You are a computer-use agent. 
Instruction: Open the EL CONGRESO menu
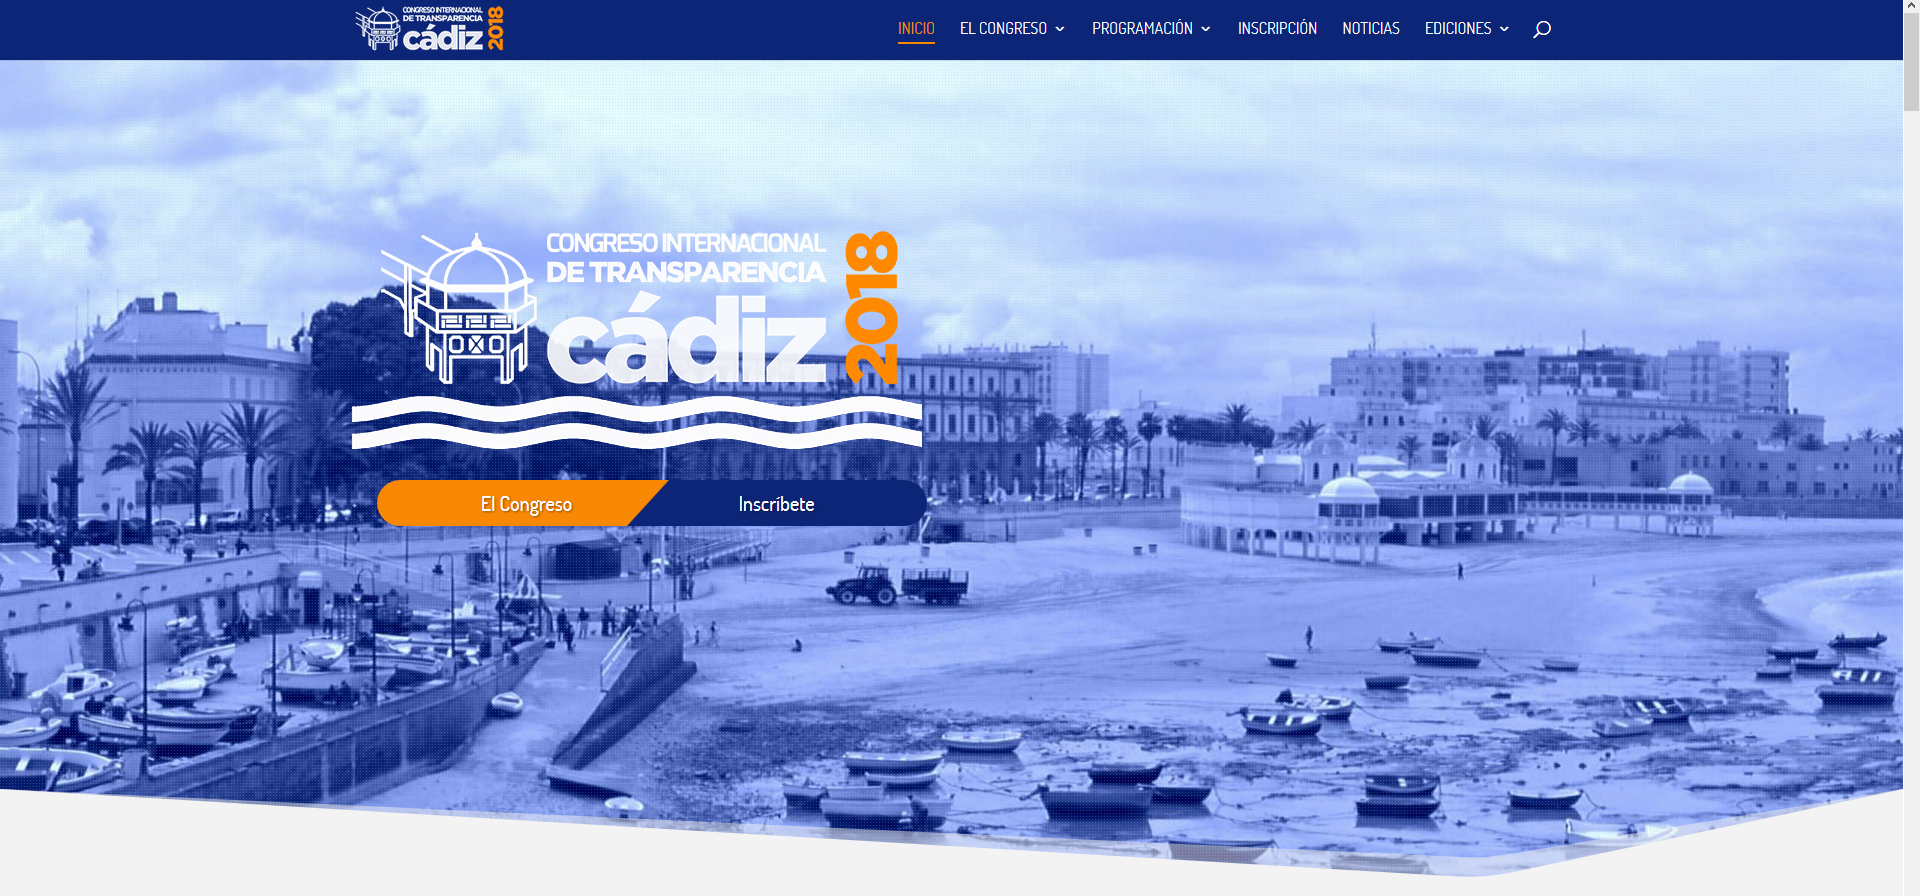[1003, 29]
